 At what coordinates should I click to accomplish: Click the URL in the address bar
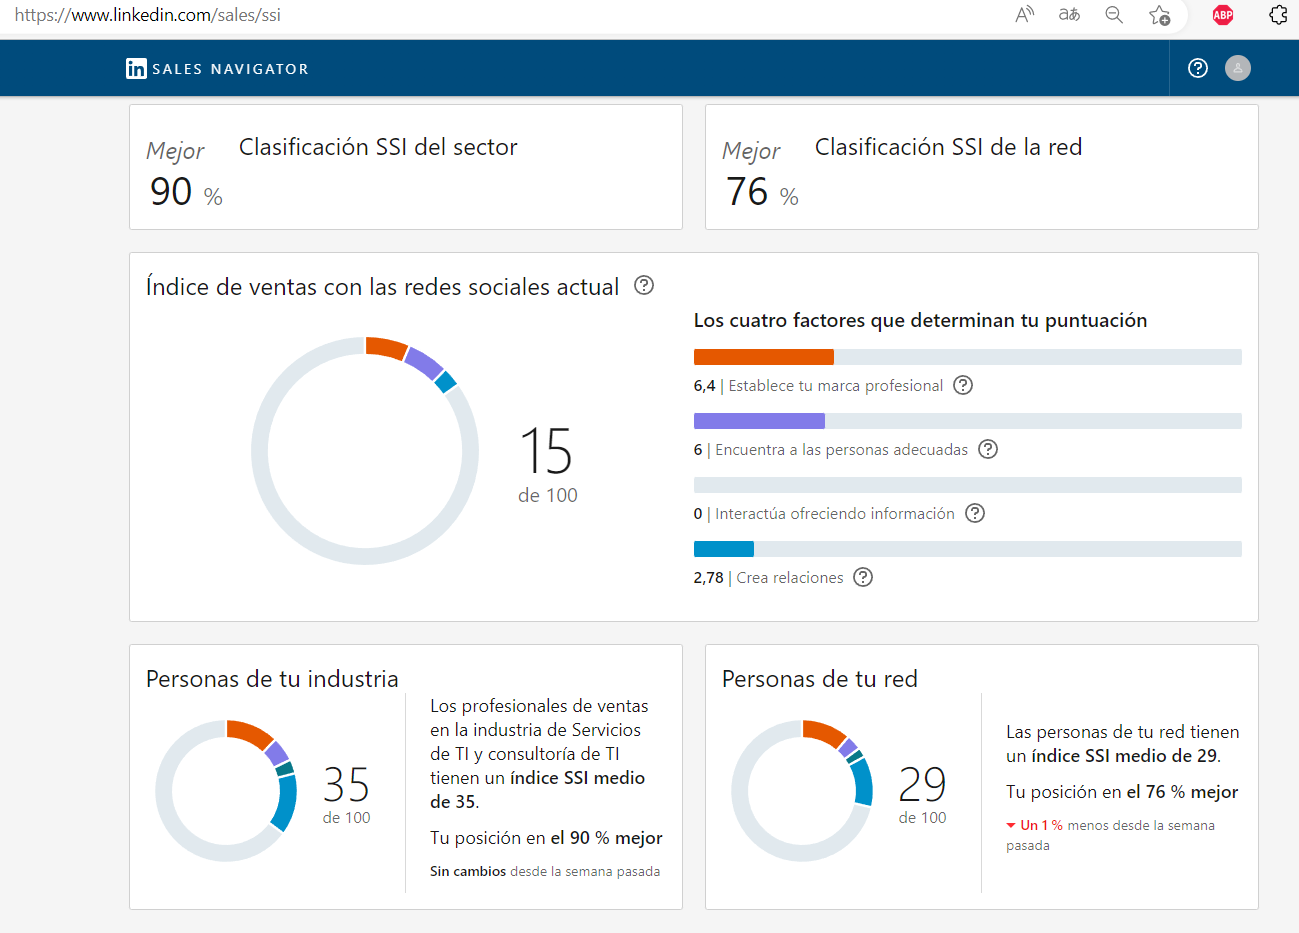147,15
